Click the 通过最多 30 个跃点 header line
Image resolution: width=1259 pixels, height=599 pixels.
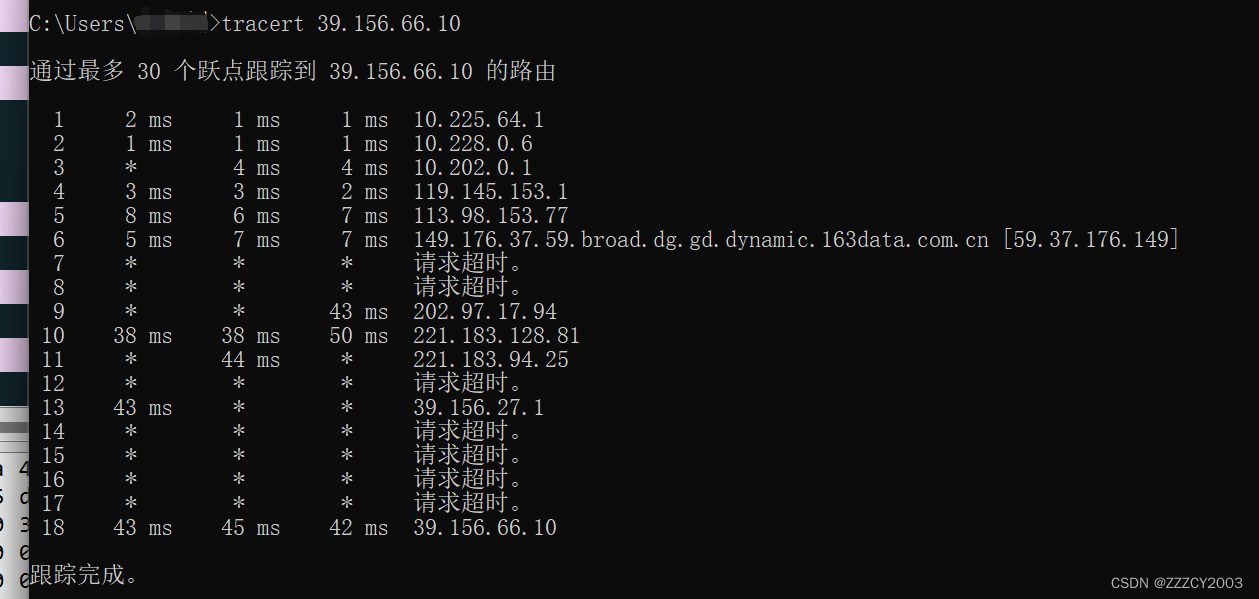[x=292, y=72]
